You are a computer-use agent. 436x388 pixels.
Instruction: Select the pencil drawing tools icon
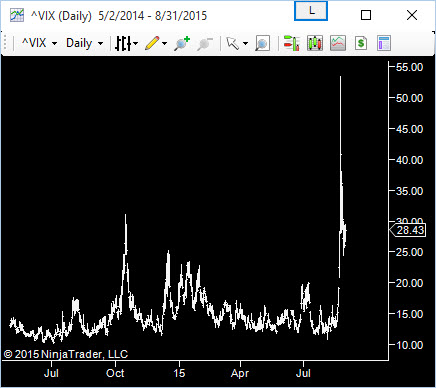pyautogui.click(x=152, y=43)
